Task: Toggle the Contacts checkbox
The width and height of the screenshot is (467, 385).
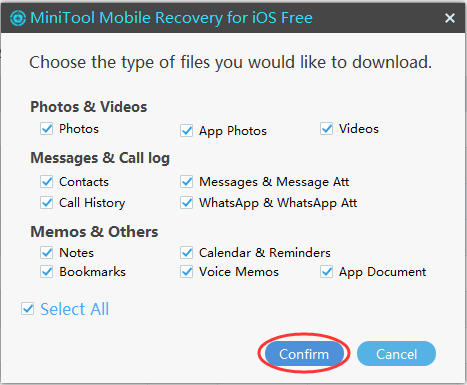Action: click(x=47, y=182)
